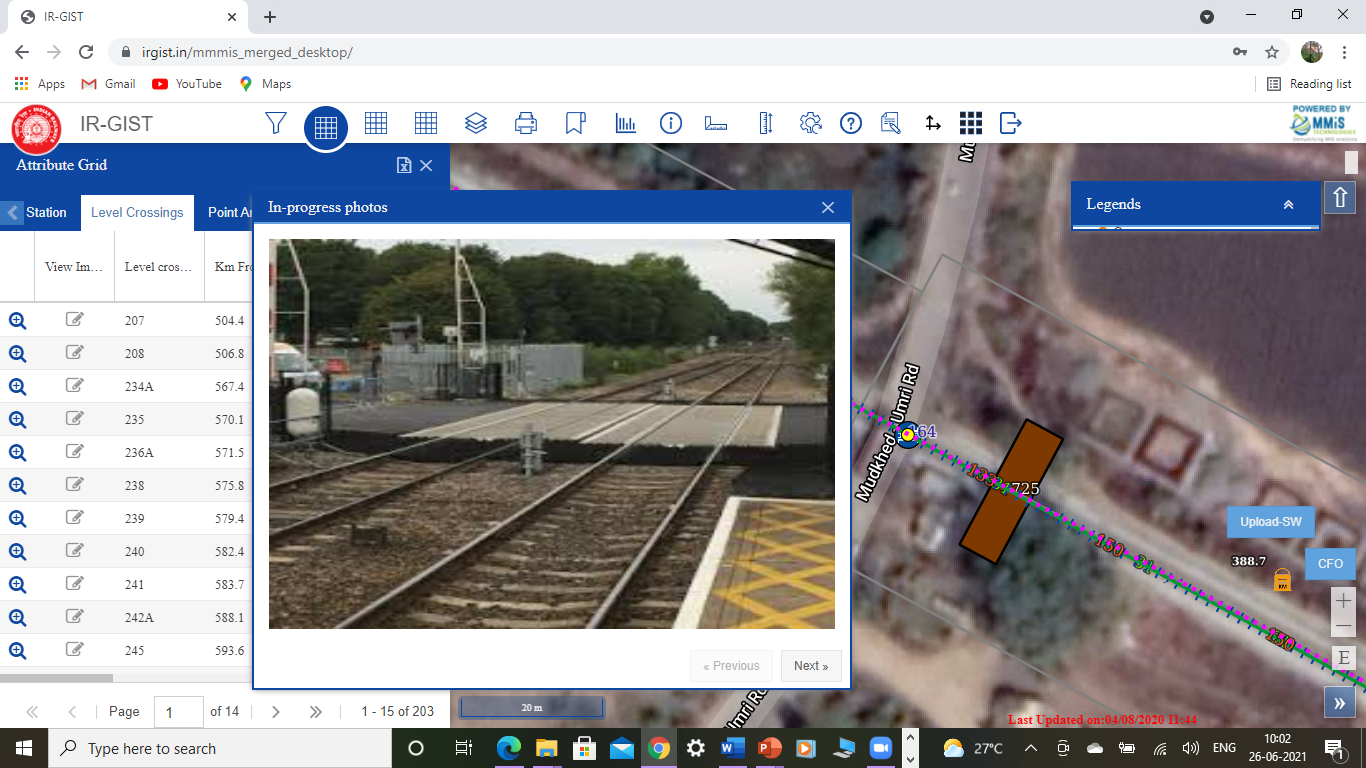Go to next page with the pagination arrow
This screenshot has width=1366, height=768.
pos(275,711)
